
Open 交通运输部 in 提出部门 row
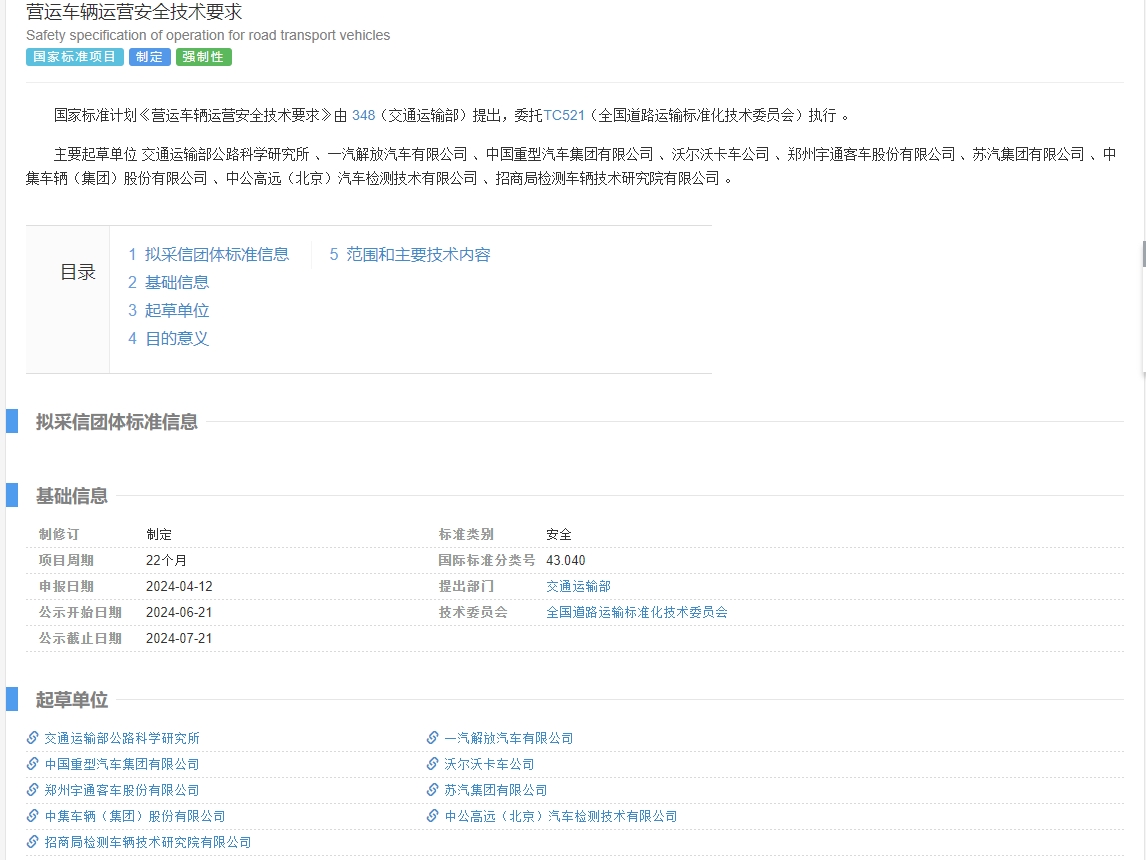tap(578, 586)
